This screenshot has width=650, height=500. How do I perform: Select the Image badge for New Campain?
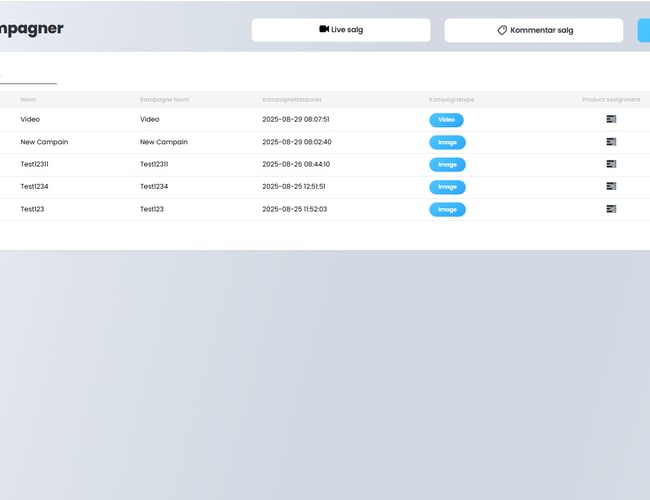pos(447,142)
